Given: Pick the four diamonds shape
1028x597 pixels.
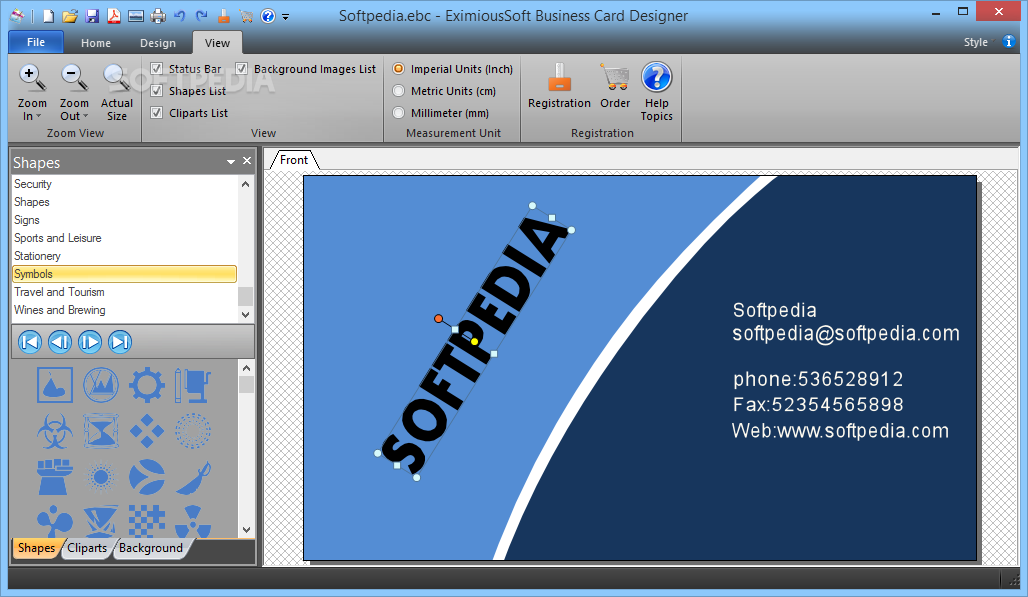Looking at the screenshot, I should pyautogui.click(x=147, y=431).
